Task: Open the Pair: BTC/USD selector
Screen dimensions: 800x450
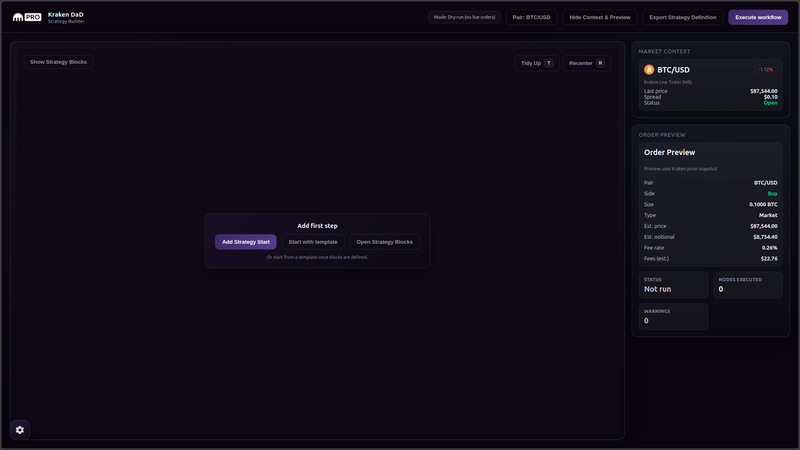Action: click(x=531, y=17)
